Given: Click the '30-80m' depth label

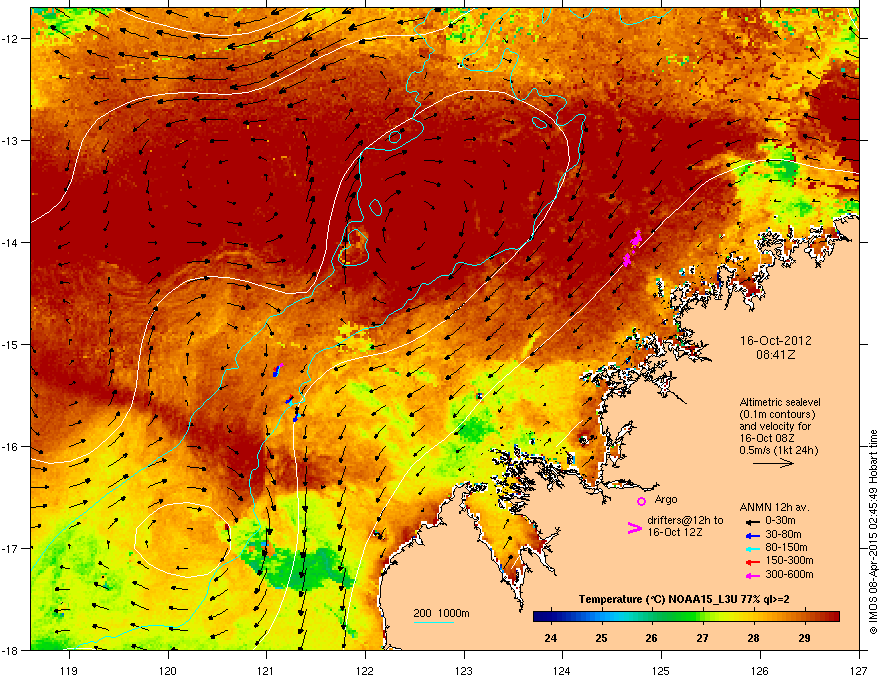Looking at the screenshot, I should [783, 534].
